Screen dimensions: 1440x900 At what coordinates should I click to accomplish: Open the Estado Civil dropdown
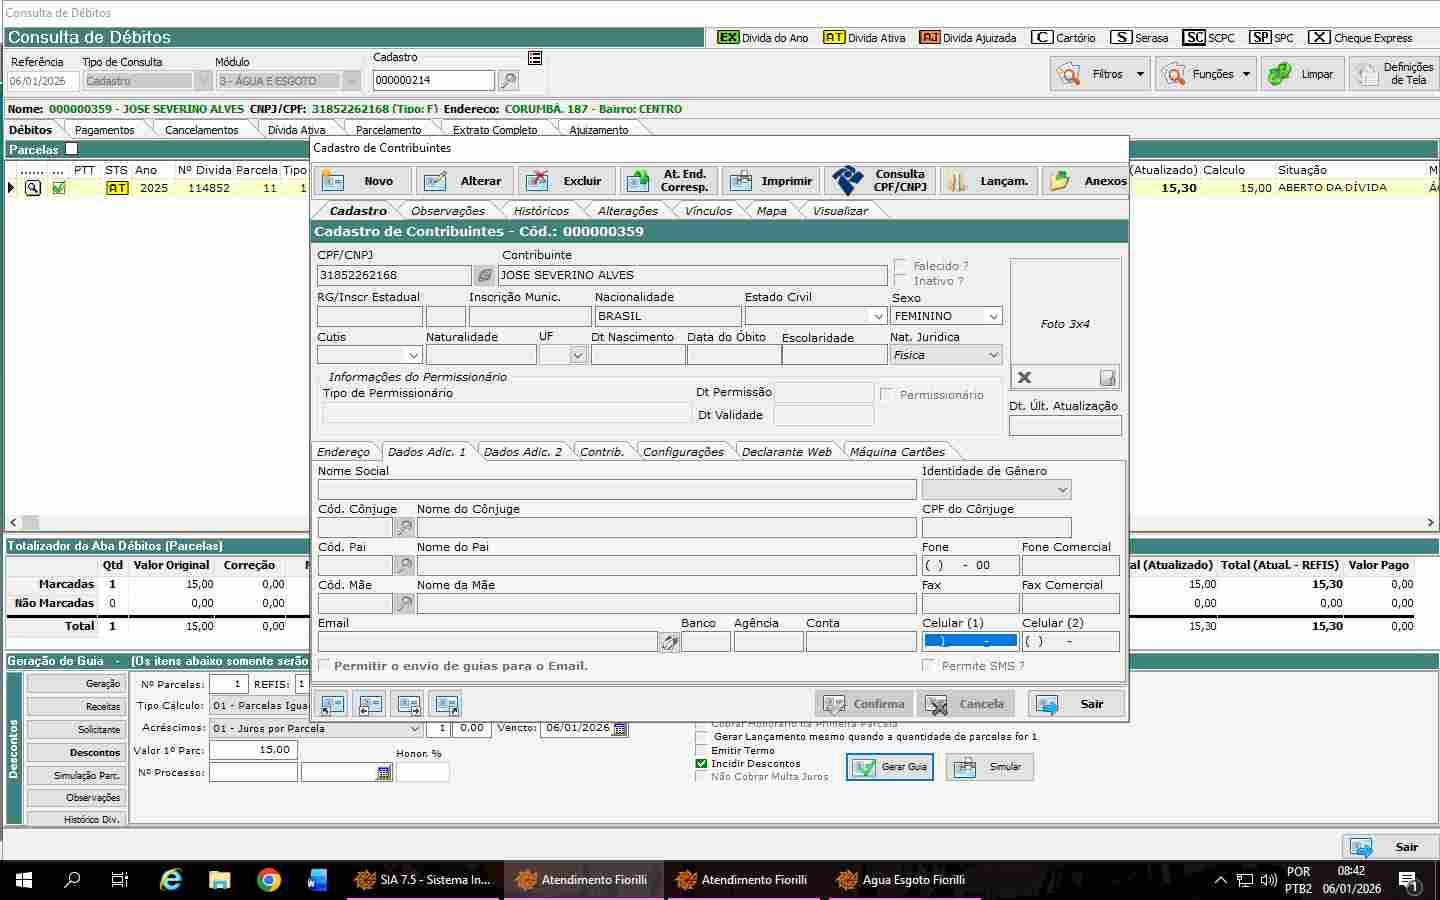point(878,316)
